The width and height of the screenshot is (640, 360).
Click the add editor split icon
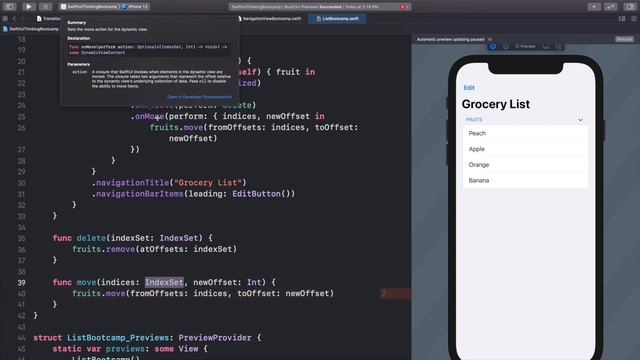pos(633,18)
